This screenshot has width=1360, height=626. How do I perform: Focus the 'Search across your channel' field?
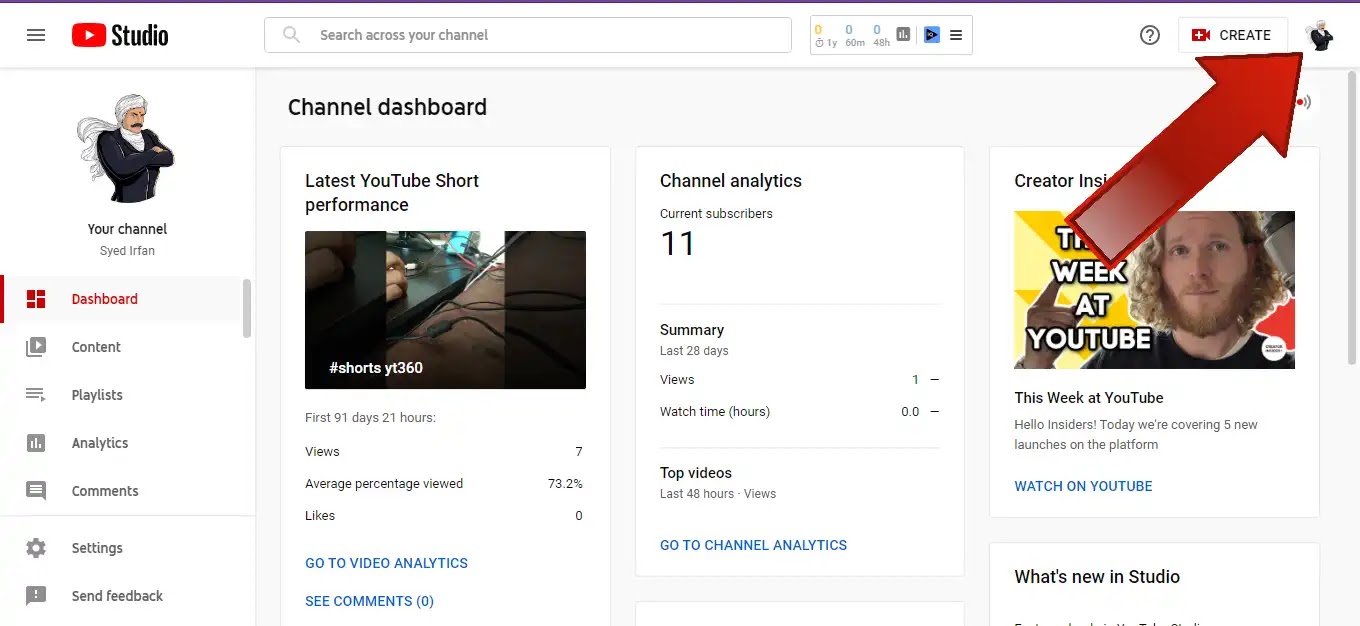click(x=528, y=35)
